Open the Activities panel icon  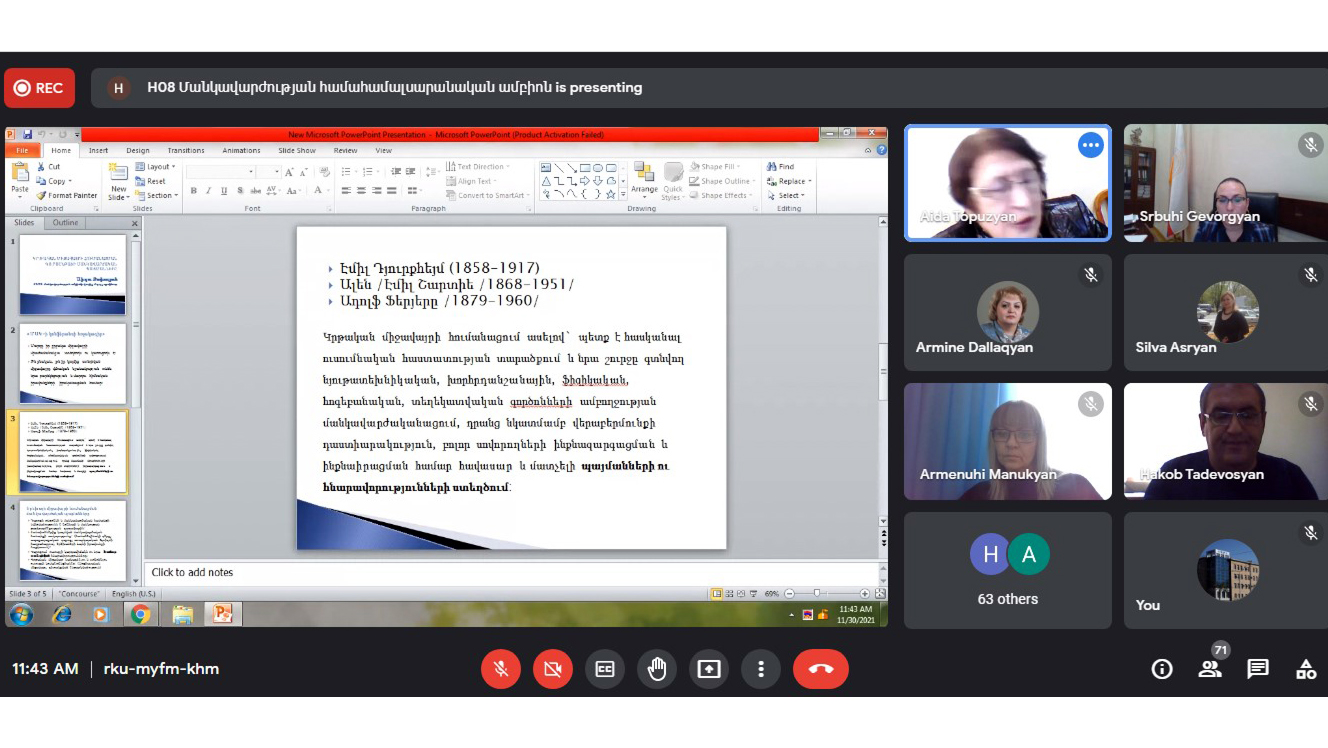pyautogui.click(x=1306, y=669)
